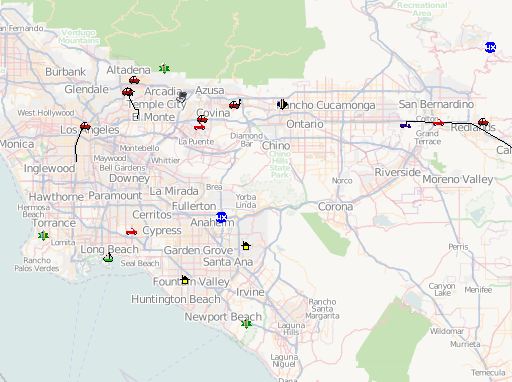Select the Grand Terrace label
This screenshot has width=512, height=382.
(427, 137)
